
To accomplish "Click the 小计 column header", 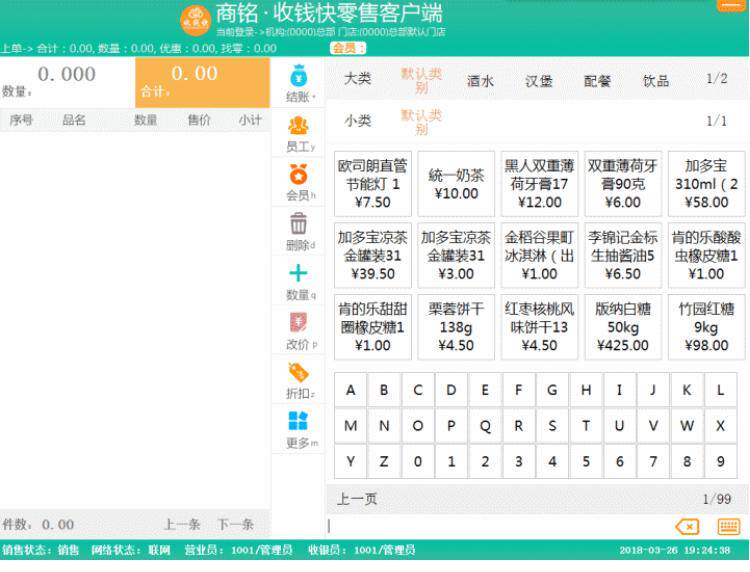I will tap(250, 120).
